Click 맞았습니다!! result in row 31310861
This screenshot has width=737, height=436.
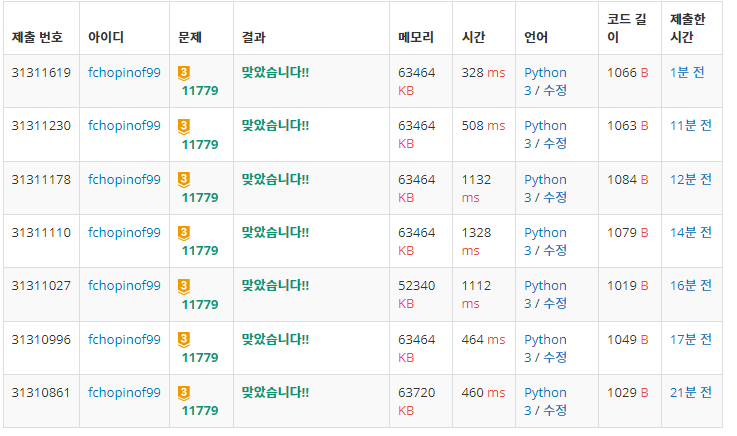[x=275, y=392]
